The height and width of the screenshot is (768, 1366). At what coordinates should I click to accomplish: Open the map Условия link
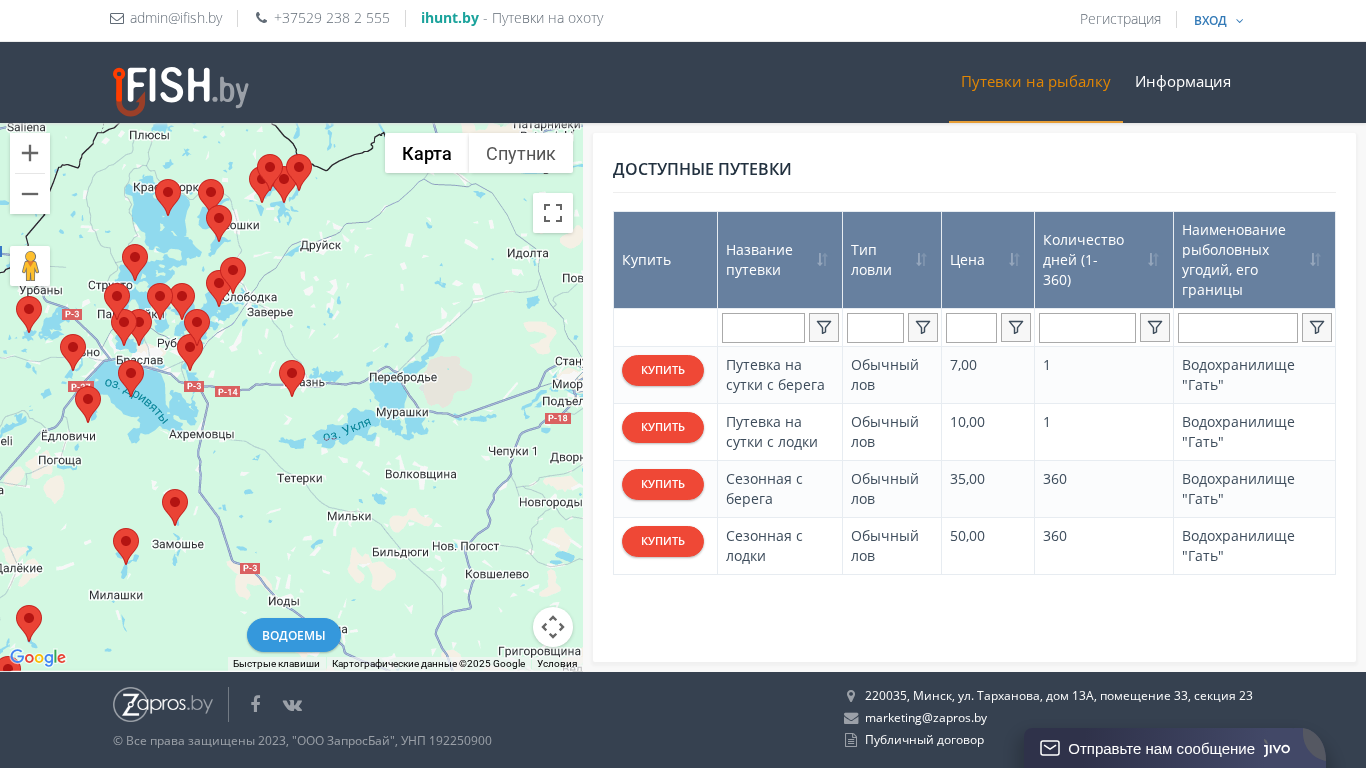click(557, 663)
